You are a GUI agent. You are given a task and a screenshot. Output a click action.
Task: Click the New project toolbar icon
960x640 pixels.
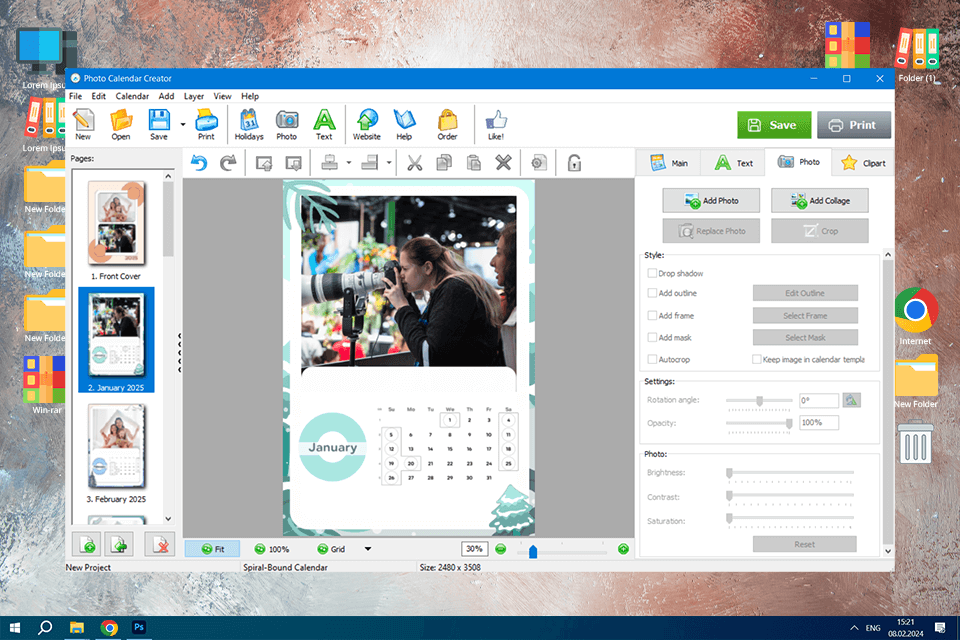83,124
